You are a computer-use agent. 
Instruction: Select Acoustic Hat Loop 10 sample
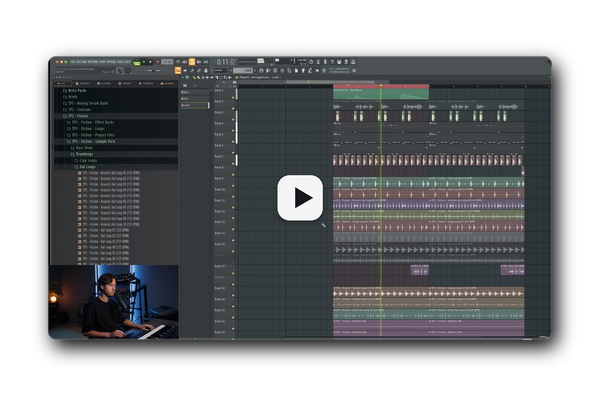coord(109,224)
